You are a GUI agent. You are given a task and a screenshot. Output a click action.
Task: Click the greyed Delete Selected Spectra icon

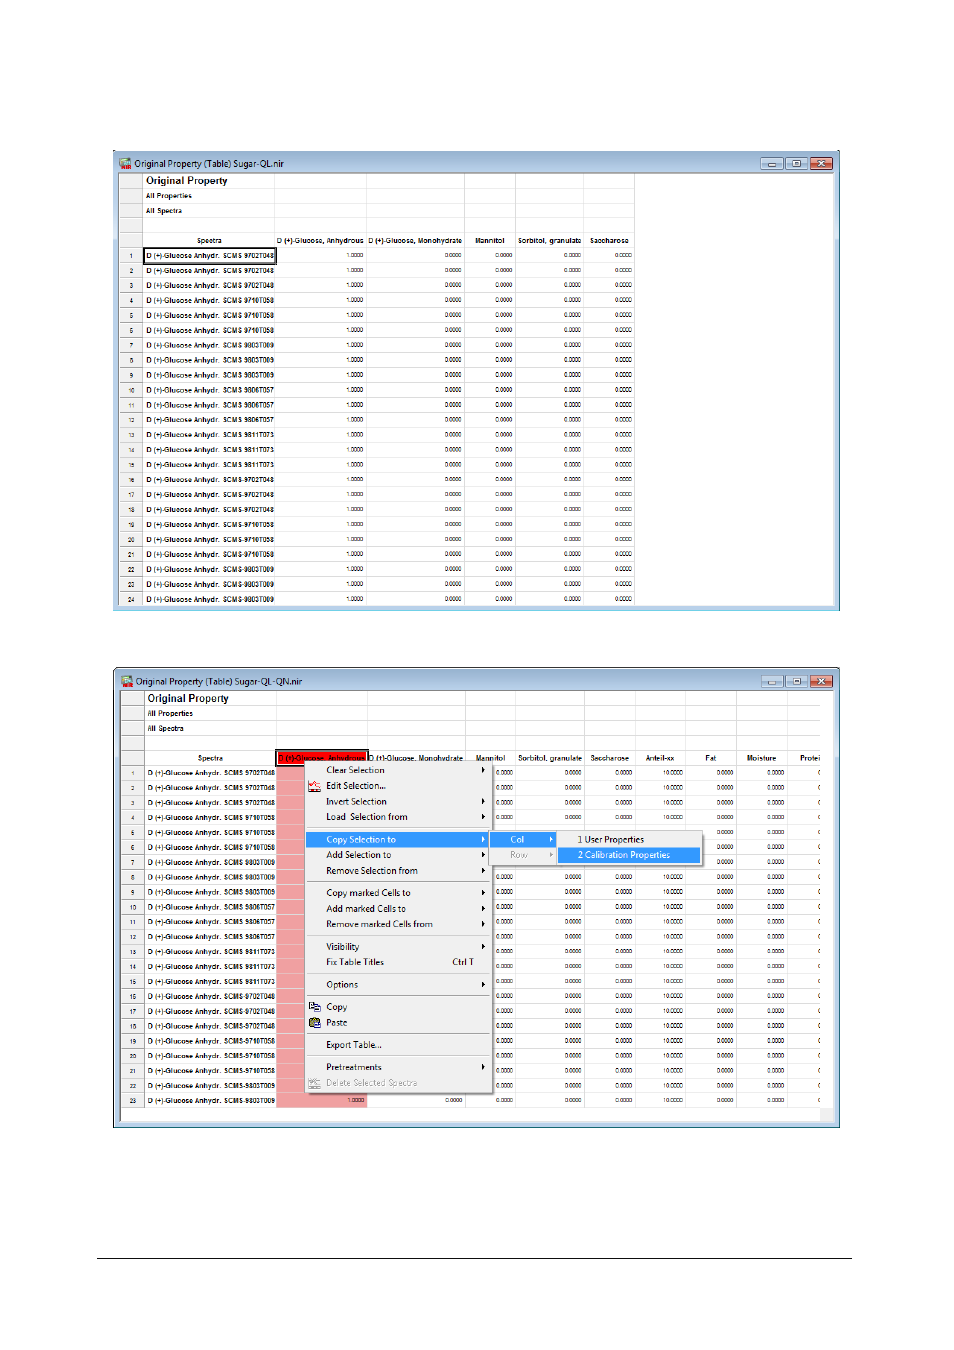[314, 1083]
